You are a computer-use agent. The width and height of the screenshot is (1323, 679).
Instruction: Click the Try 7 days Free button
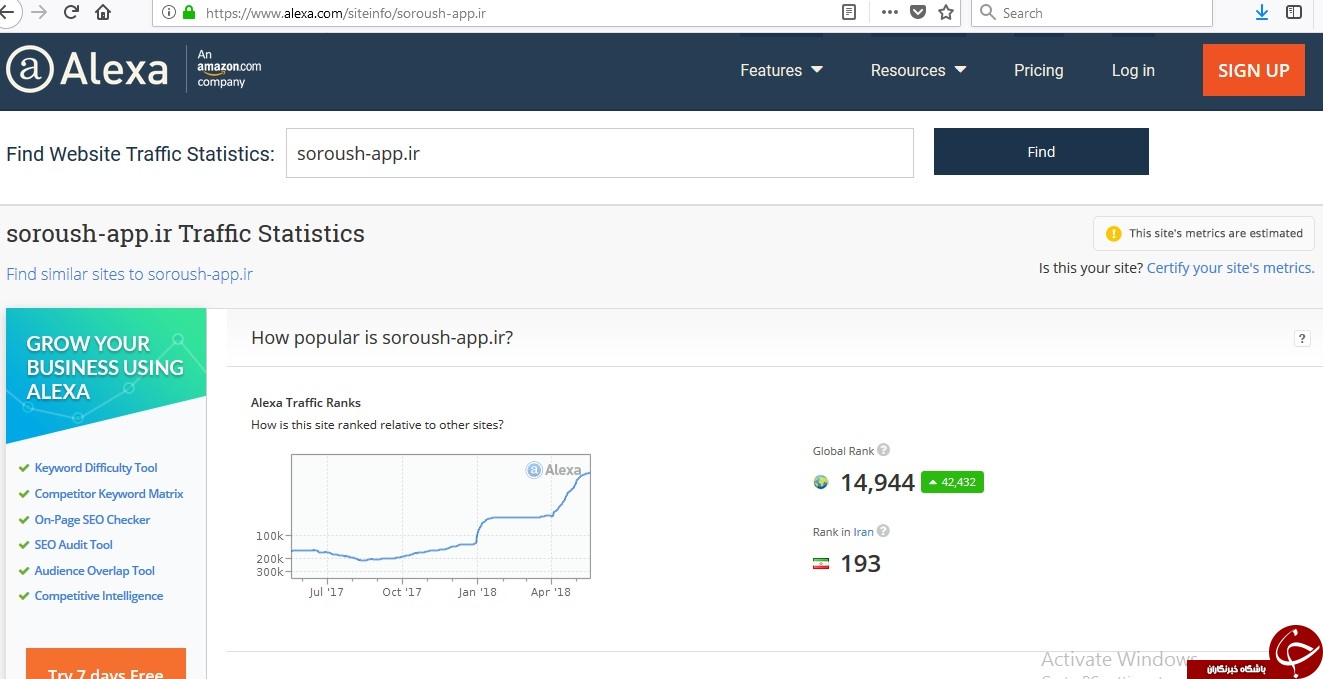(106, 665)
